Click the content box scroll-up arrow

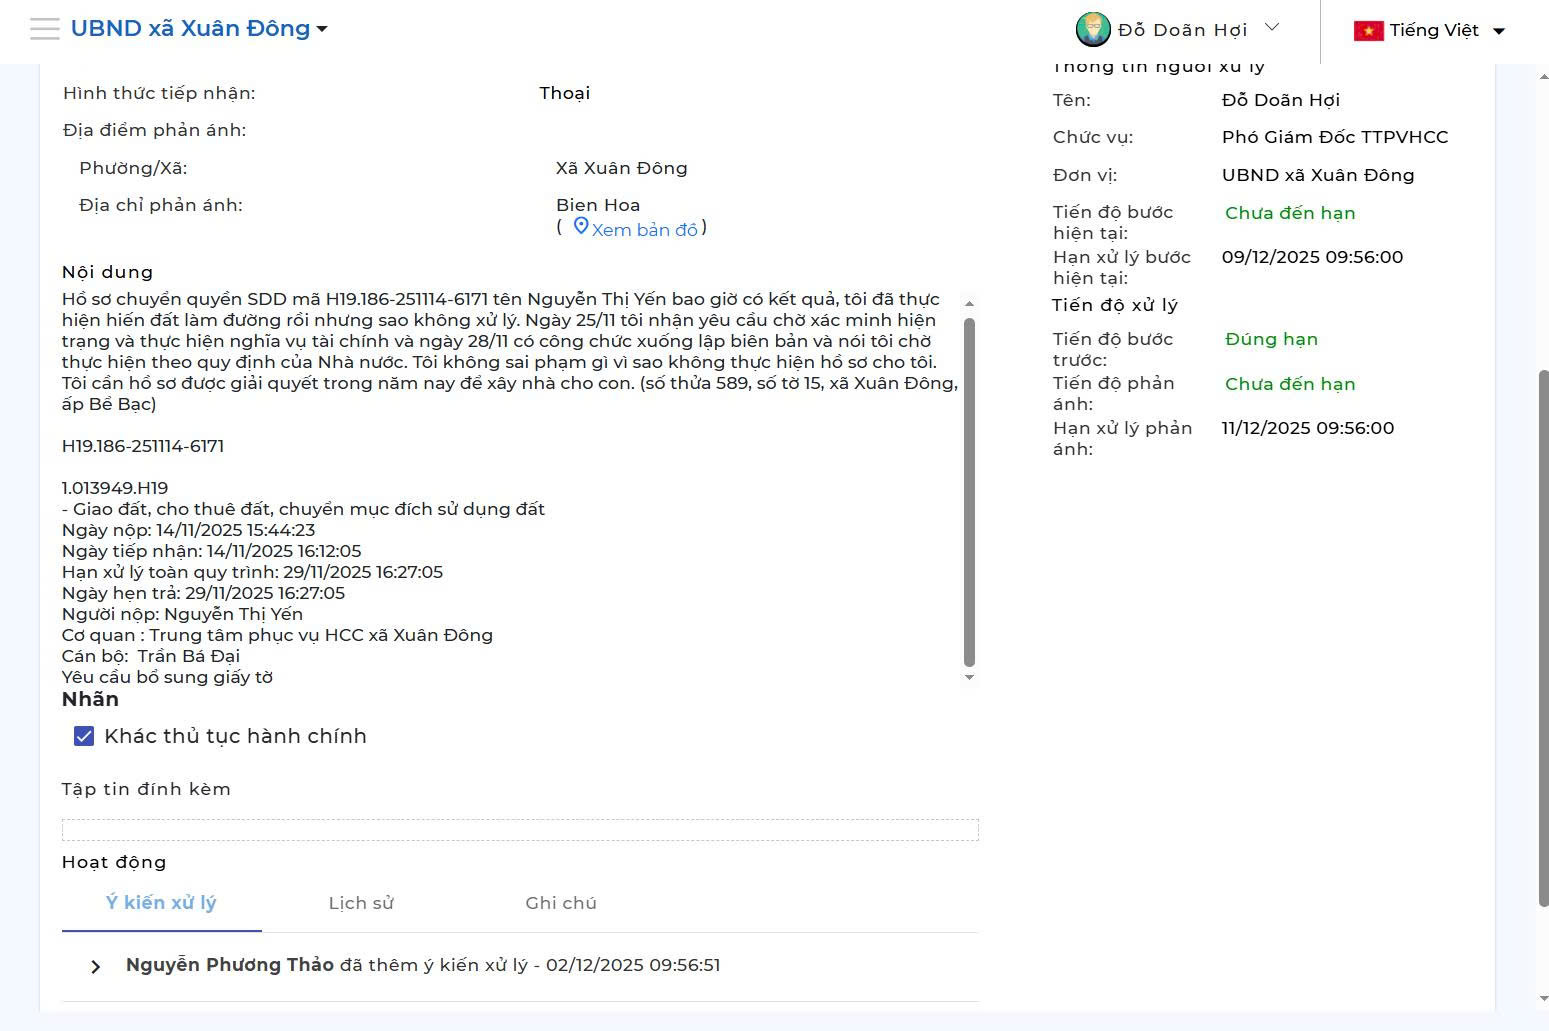968,303
